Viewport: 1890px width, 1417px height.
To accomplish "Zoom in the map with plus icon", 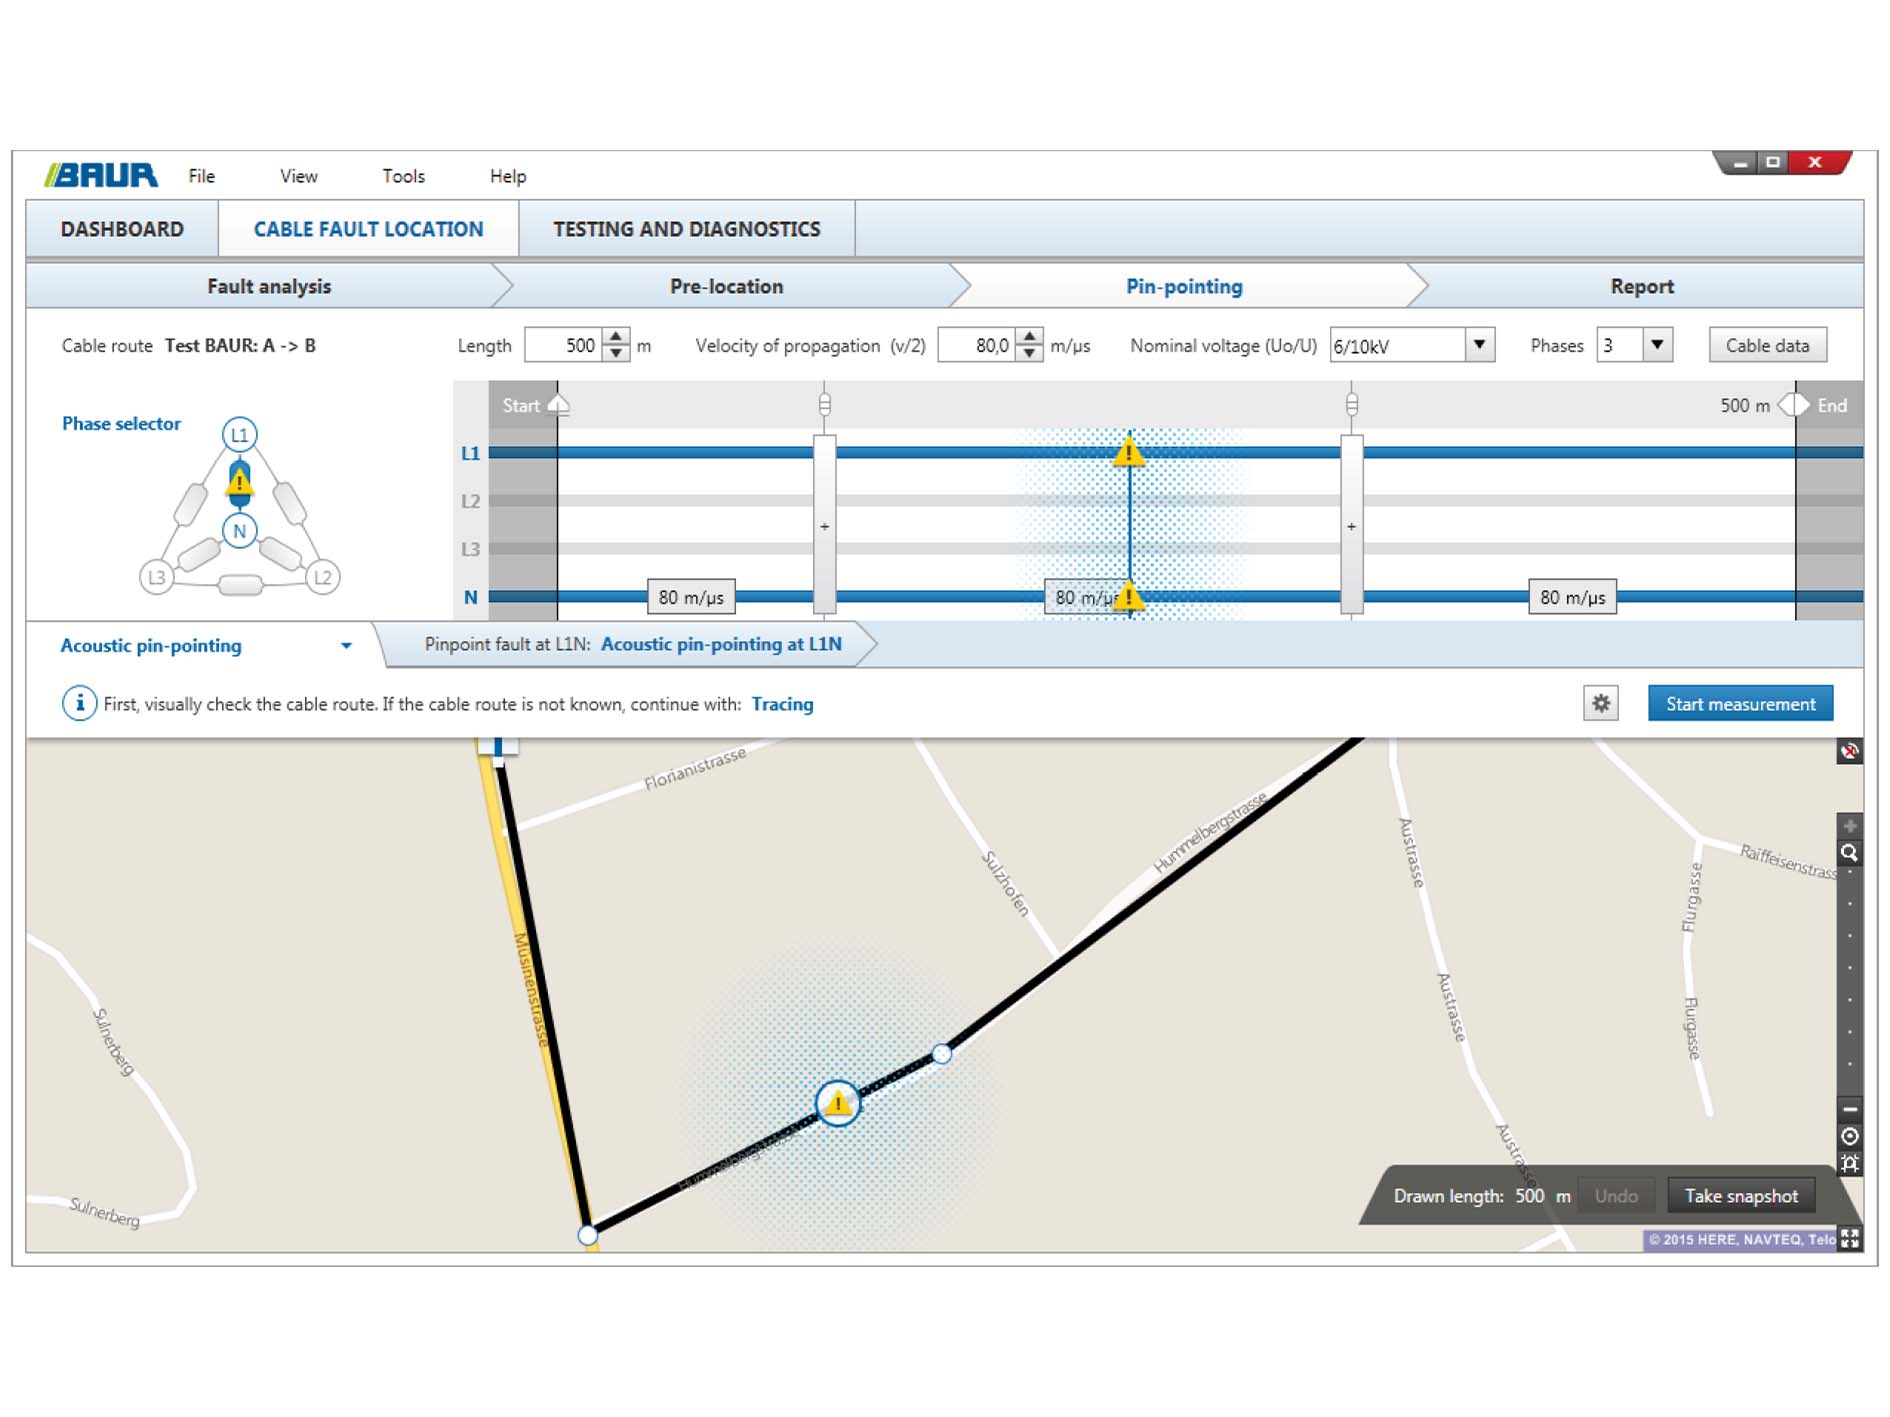I will click(x=1849, y=826).
